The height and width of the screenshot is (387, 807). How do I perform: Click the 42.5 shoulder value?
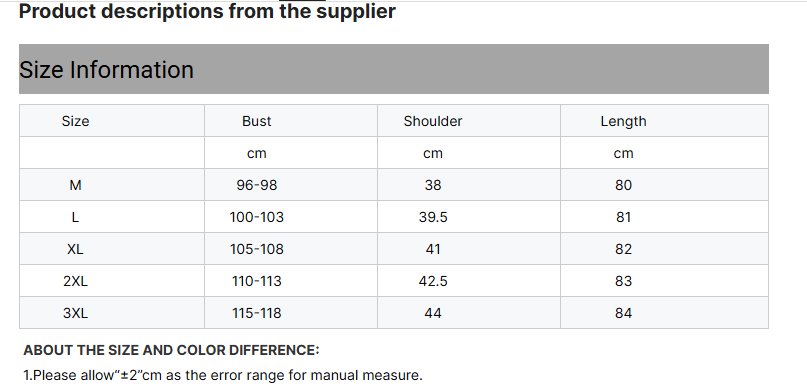coord(433,281)
